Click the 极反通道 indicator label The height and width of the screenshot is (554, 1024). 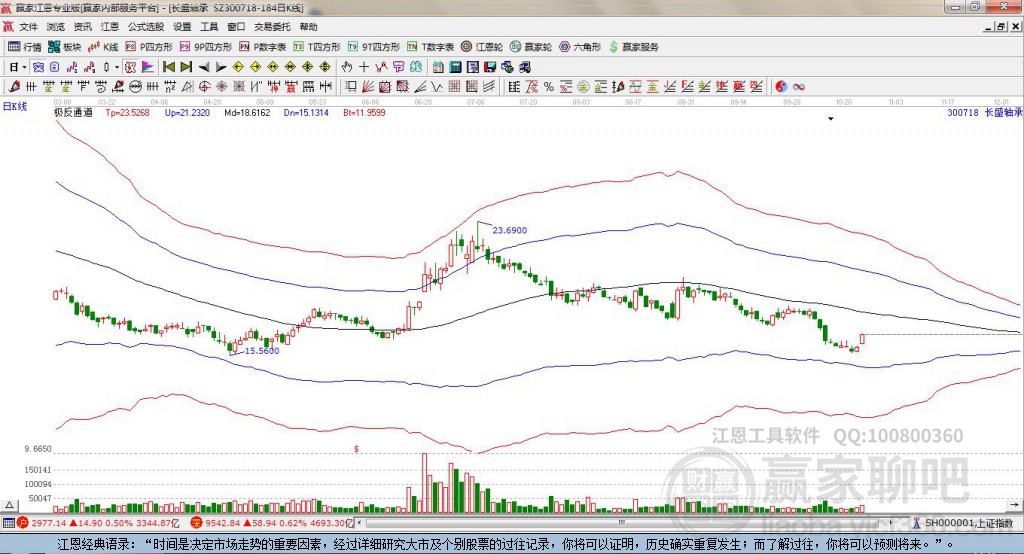click(73, 112)
